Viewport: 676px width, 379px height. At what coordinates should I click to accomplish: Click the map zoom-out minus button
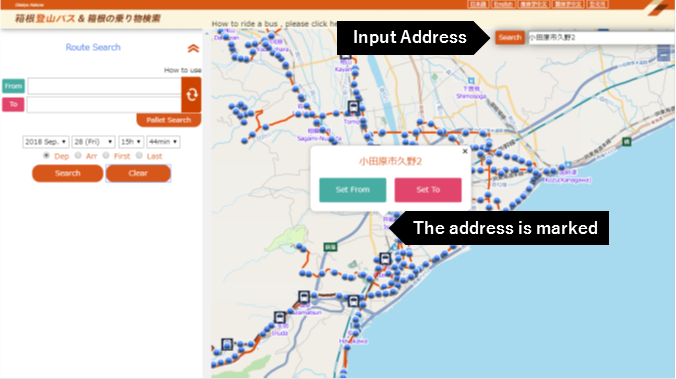(663, 55)
